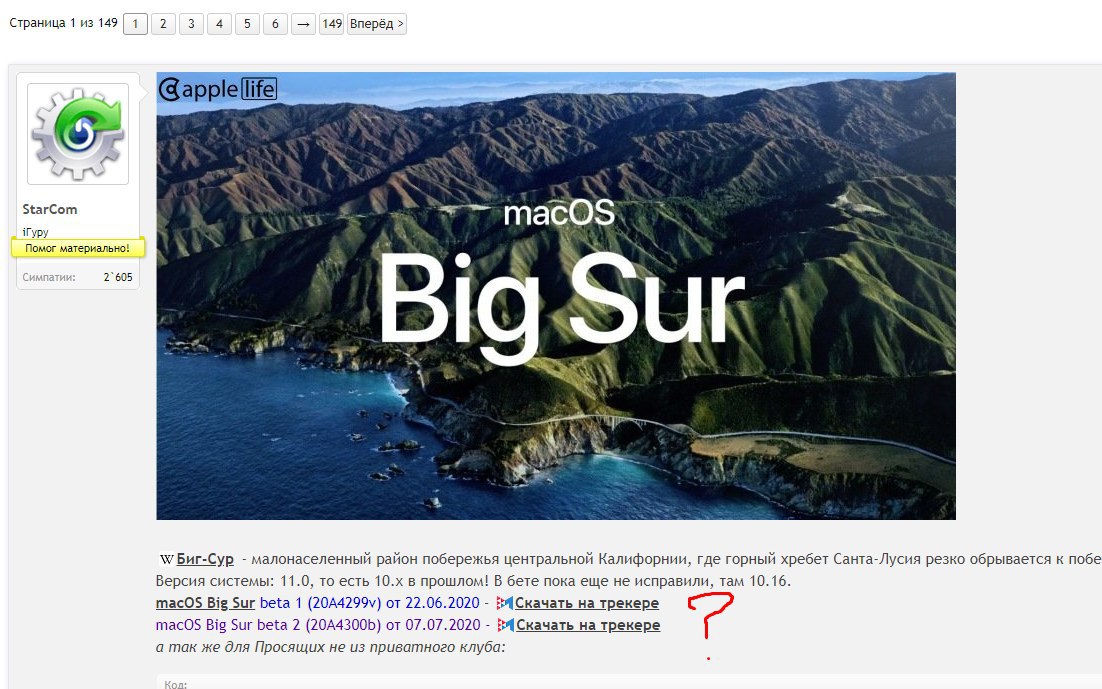This screenshot has height=689, width=1102.
Task: Click line 'а так же для Просящих'
Action: point(330,646)
